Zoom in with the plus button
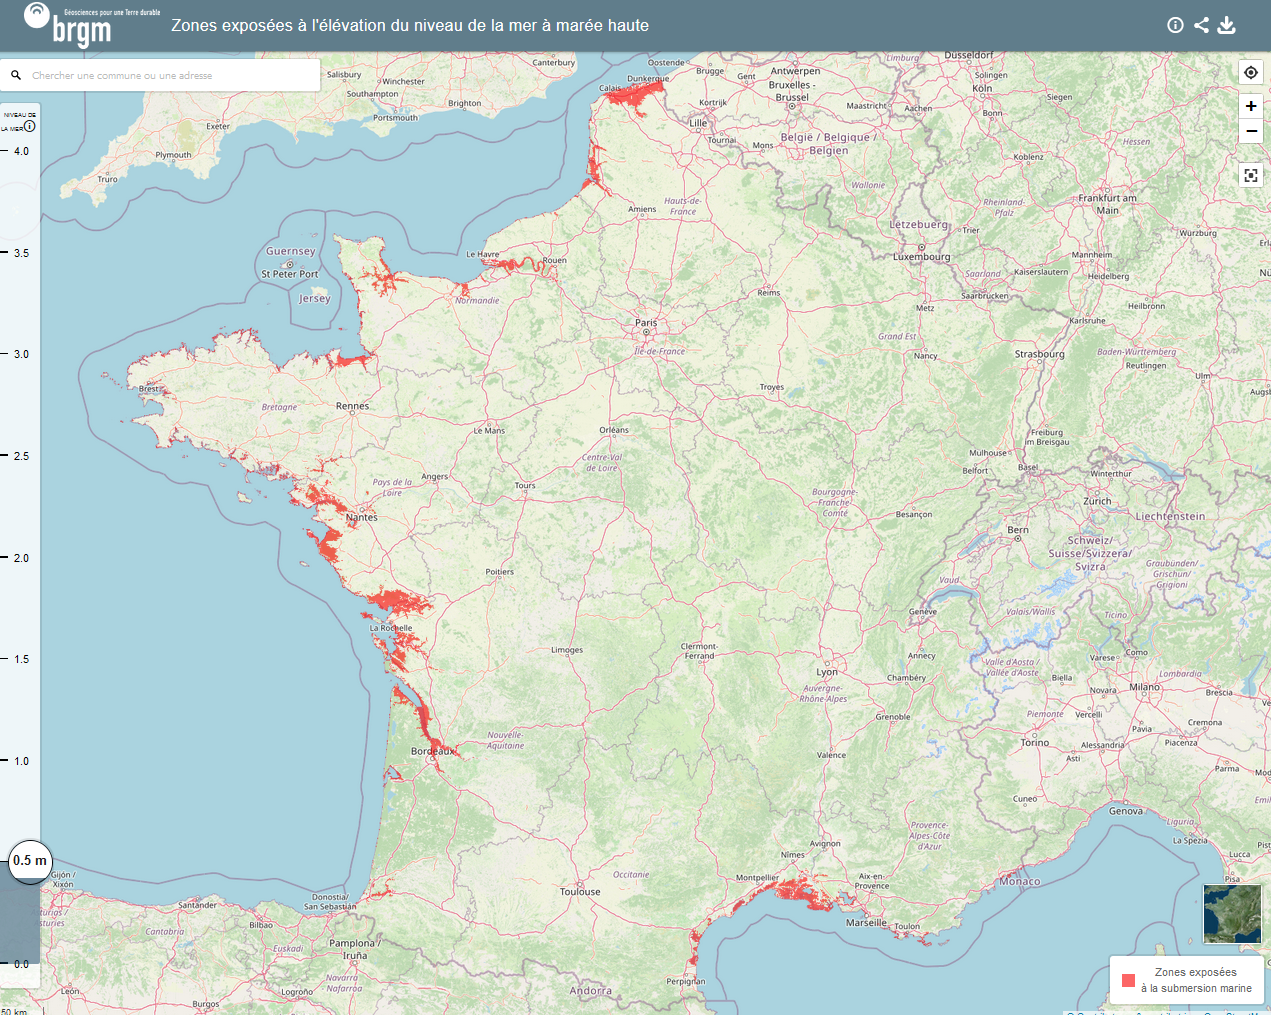 [1251, 106]
